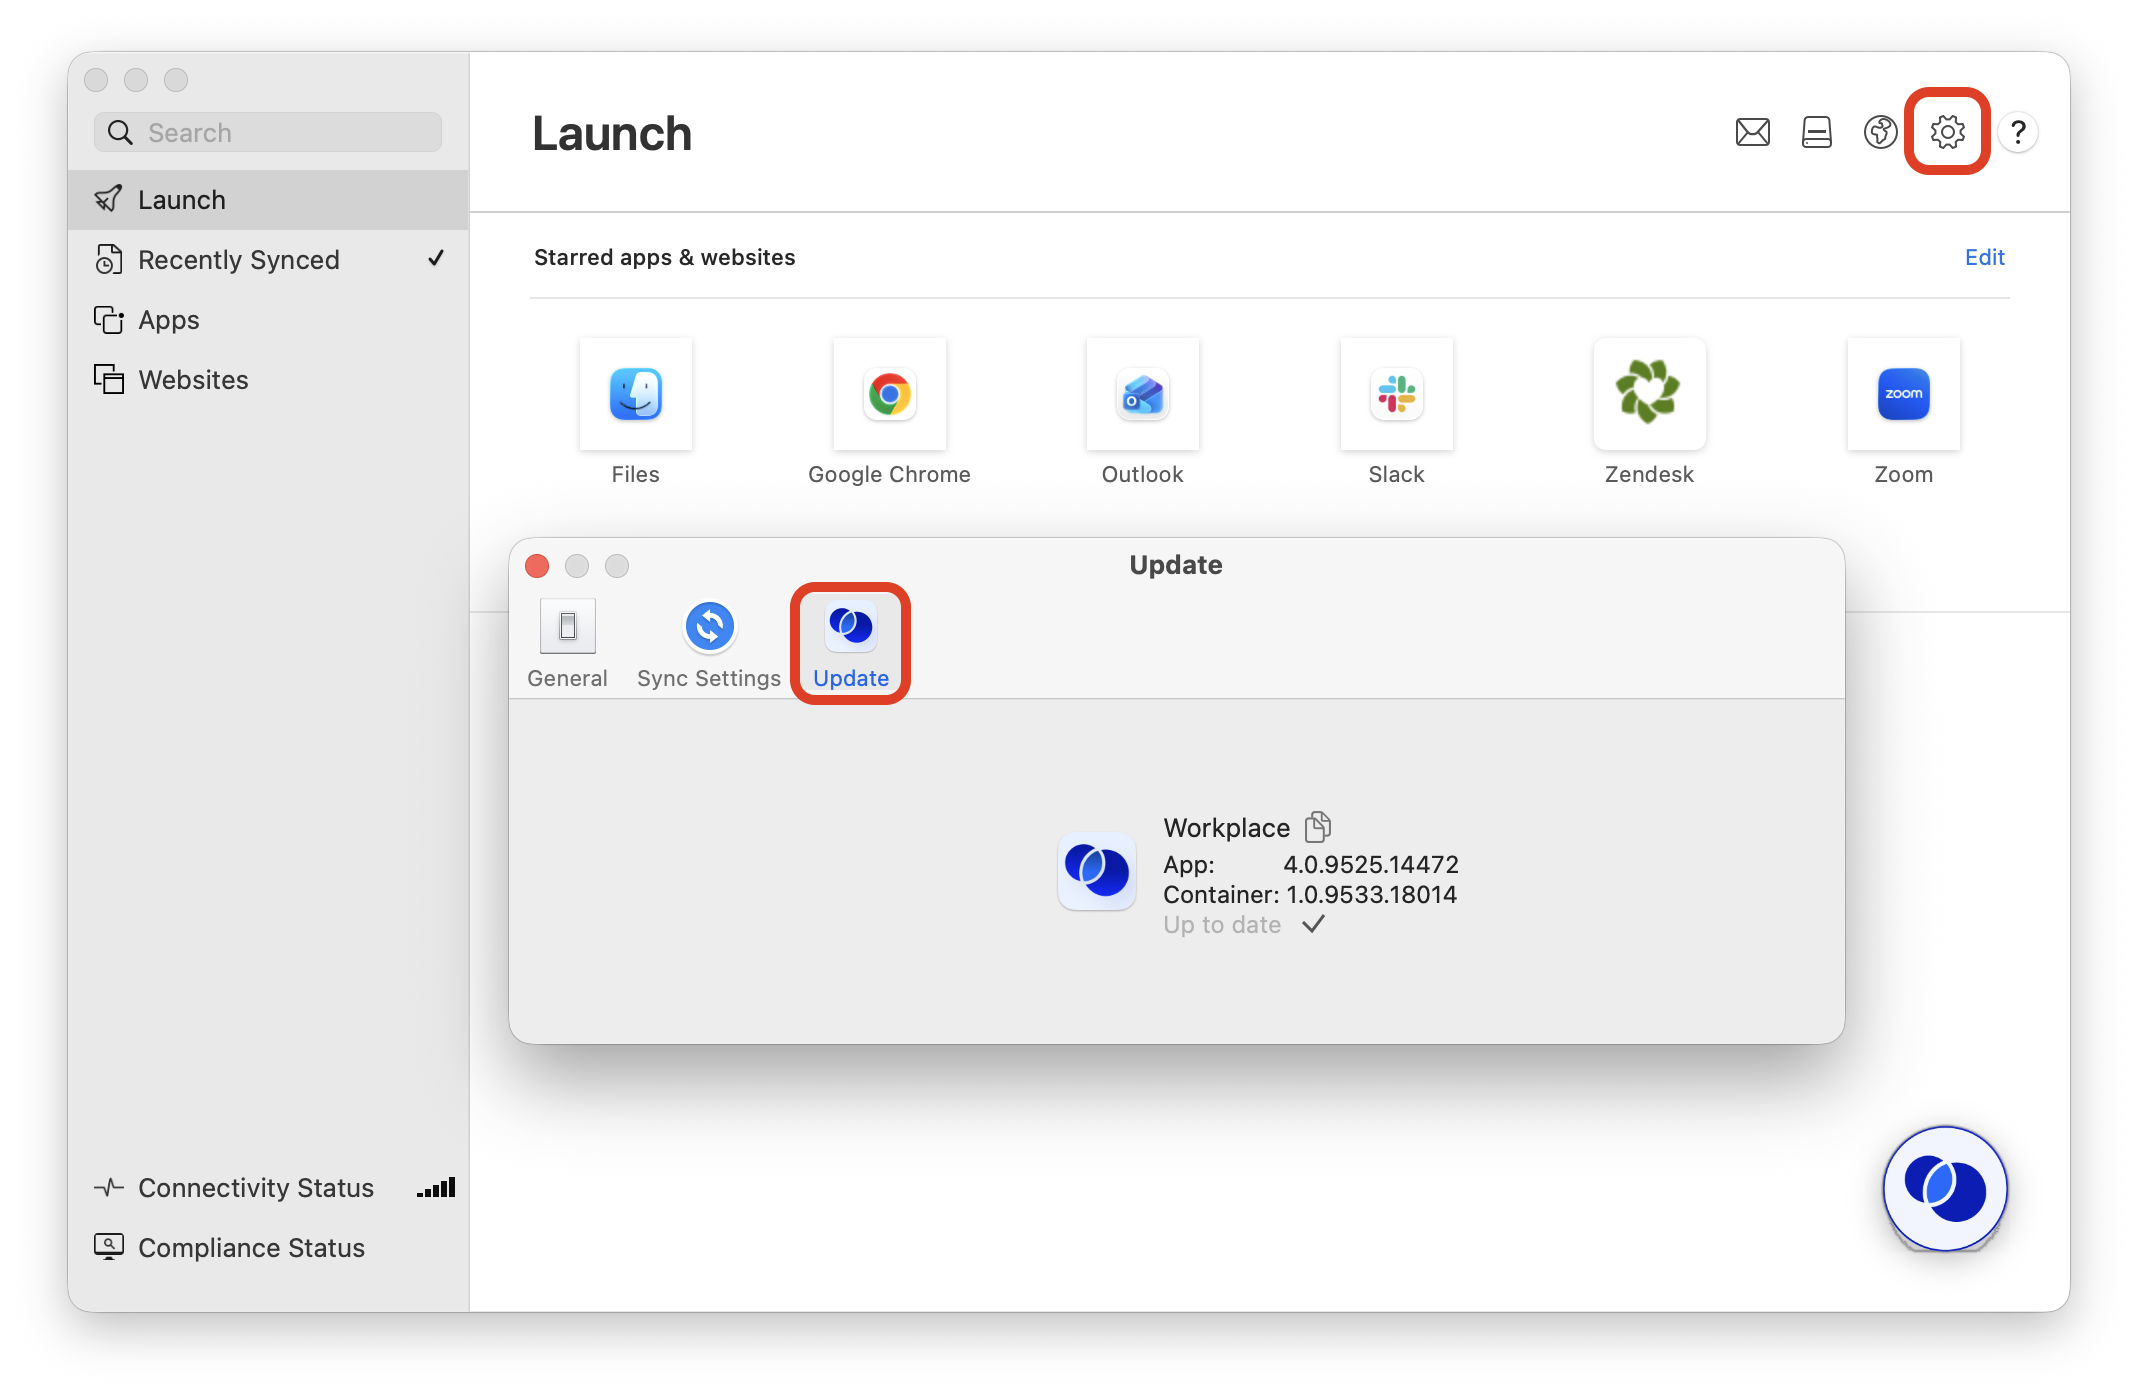The height and width of the screenshot is (1396, 2138).
Task: Open Zendesk from starred apps
Action: [1649, 395]
